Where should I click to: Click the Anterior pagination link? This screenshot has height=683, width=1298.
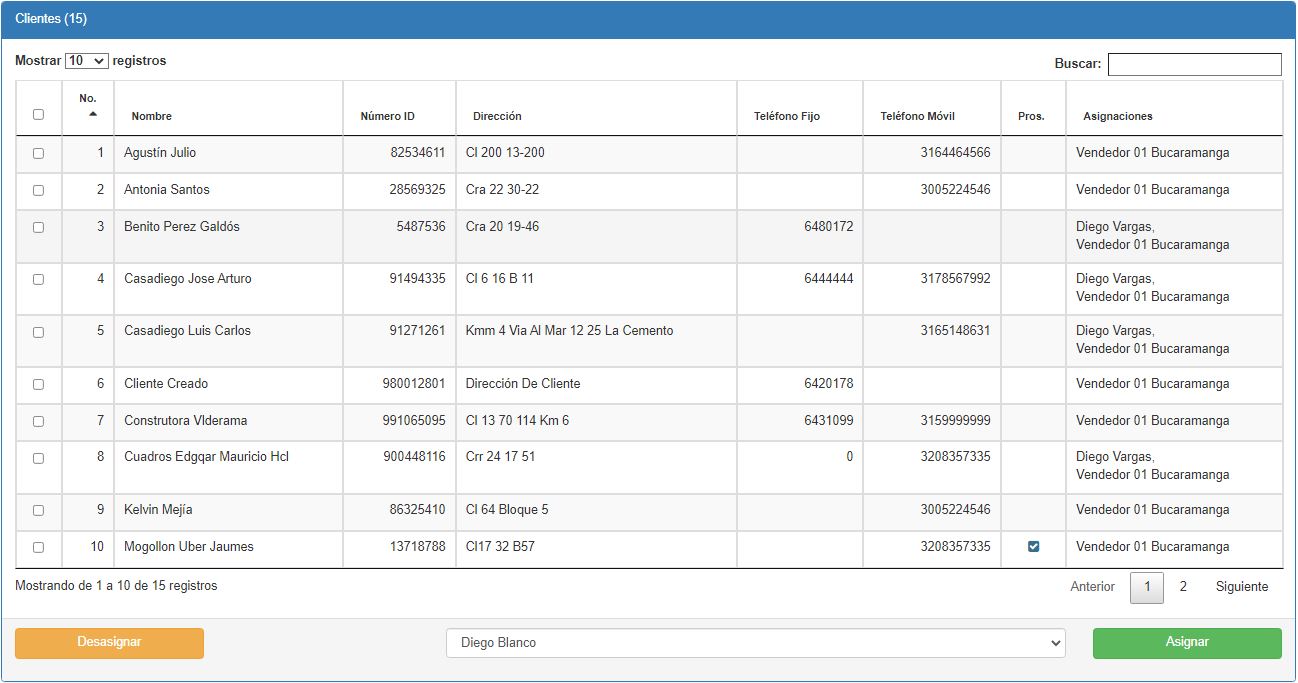[x=1092, y=587]
